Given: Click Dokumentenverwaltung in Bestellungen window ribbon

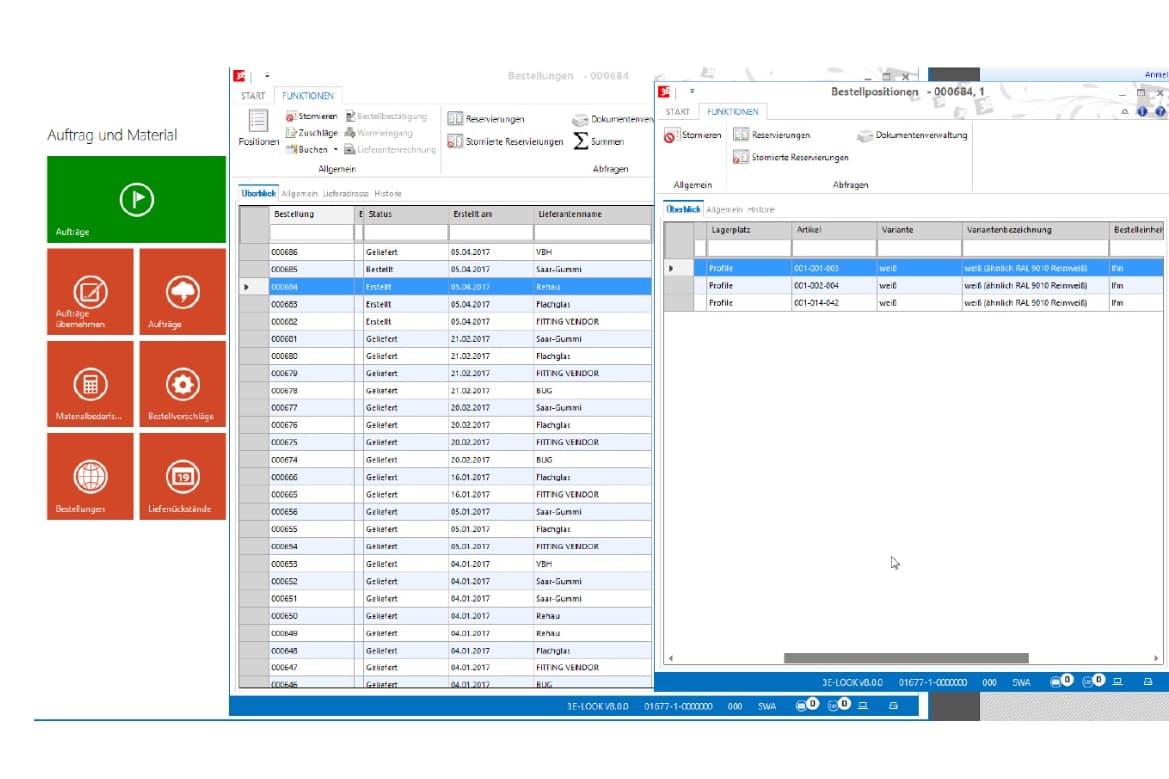Looking at the screenshot, I should tap(613, 119).
